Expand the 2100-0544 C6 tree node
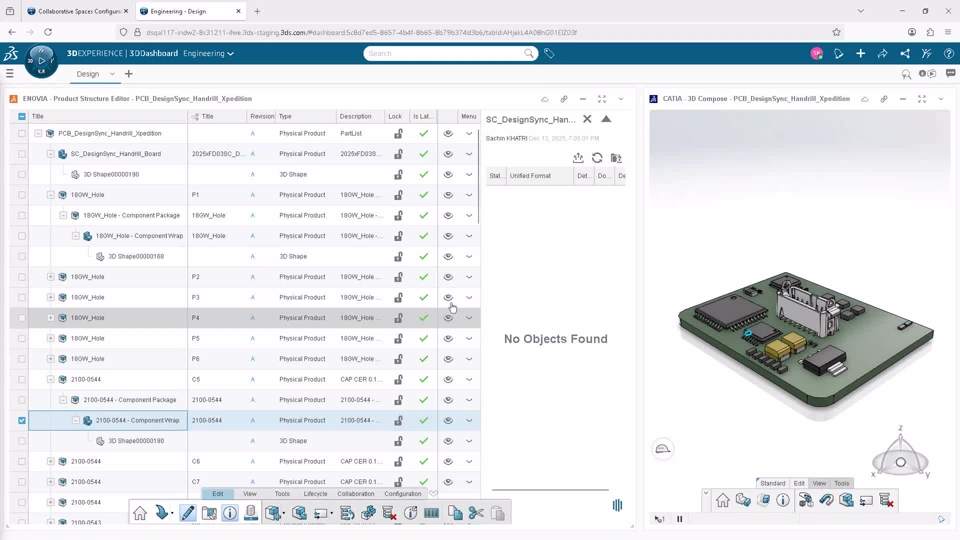The width and height of the screenshot is (960, 540). click(51, 462)
